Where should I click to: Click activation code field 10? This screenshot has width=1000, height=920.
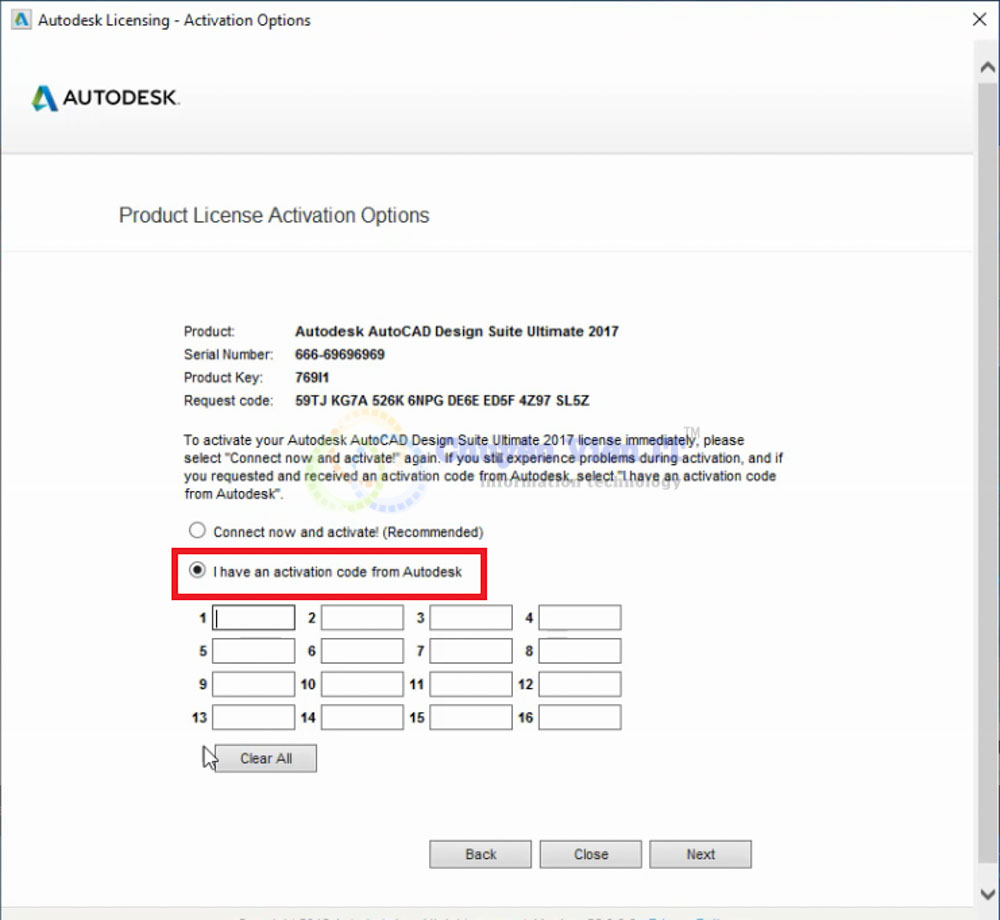(362, 684)
